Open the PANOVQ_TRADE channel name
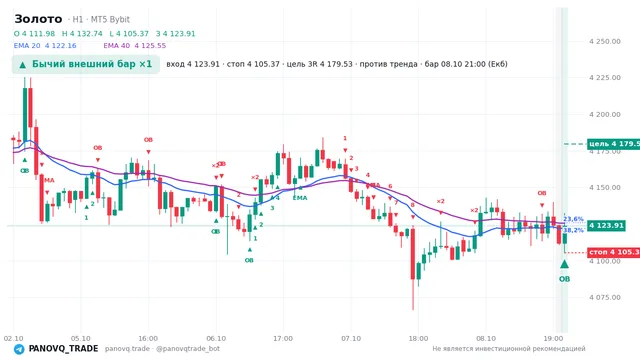Image resolution: width=640 pixels, height=360 pixels. point(63,349)
